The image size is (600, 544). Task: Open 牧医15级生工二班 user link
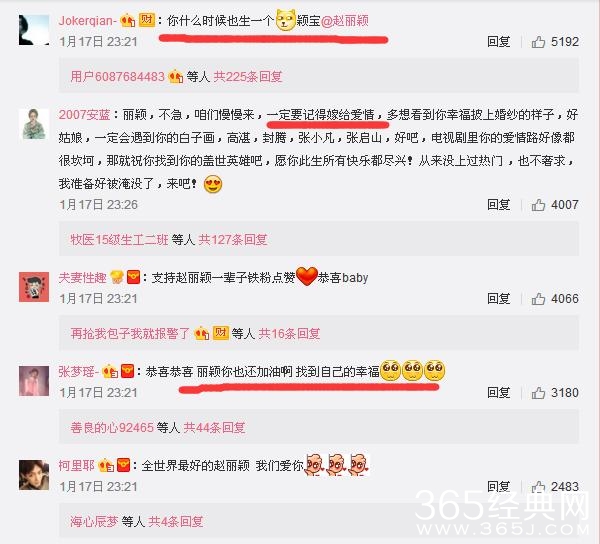[x=119, y=240]
